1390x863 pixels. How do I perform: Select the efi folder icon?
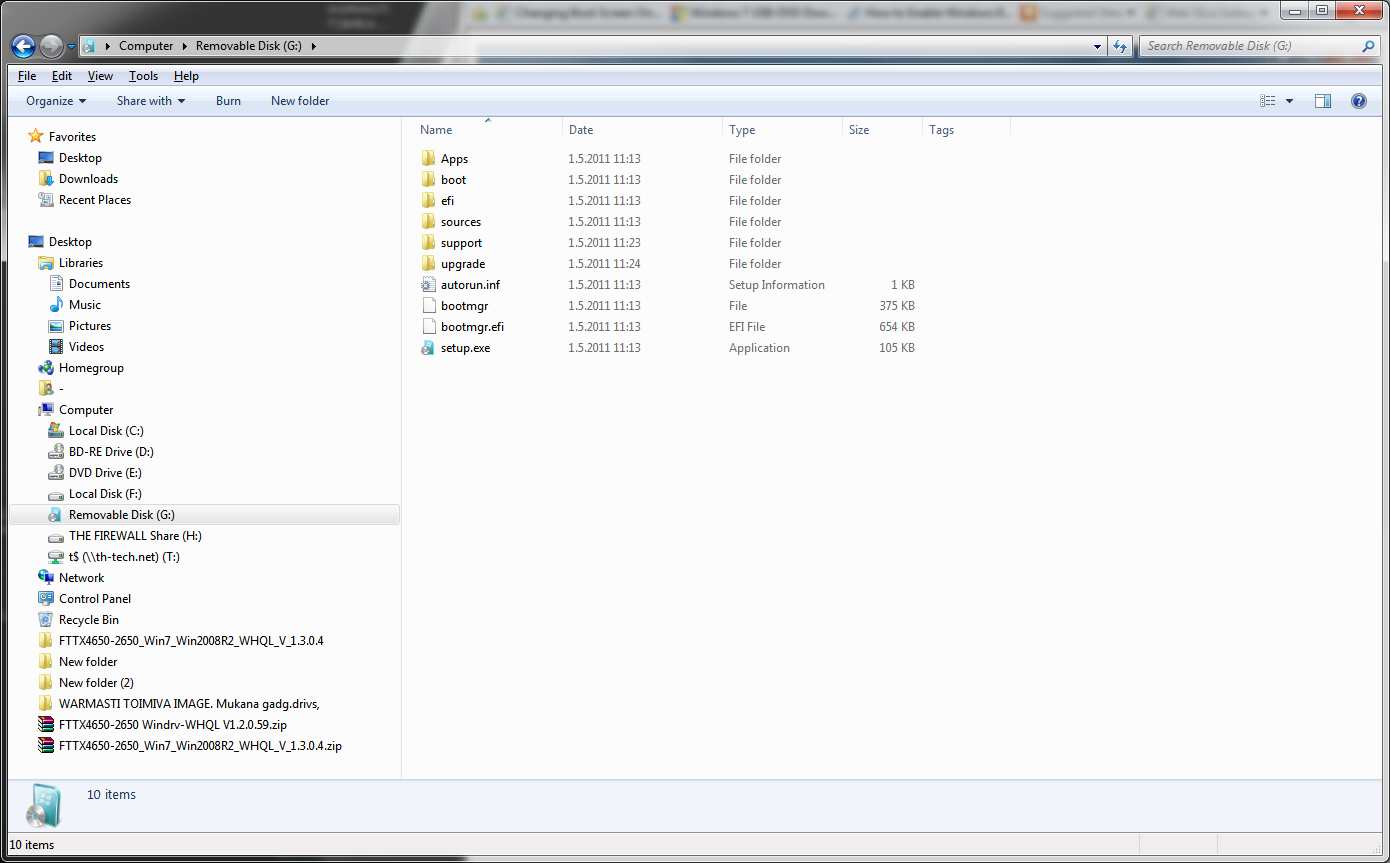pyautogui.click(x=429, y=201)
